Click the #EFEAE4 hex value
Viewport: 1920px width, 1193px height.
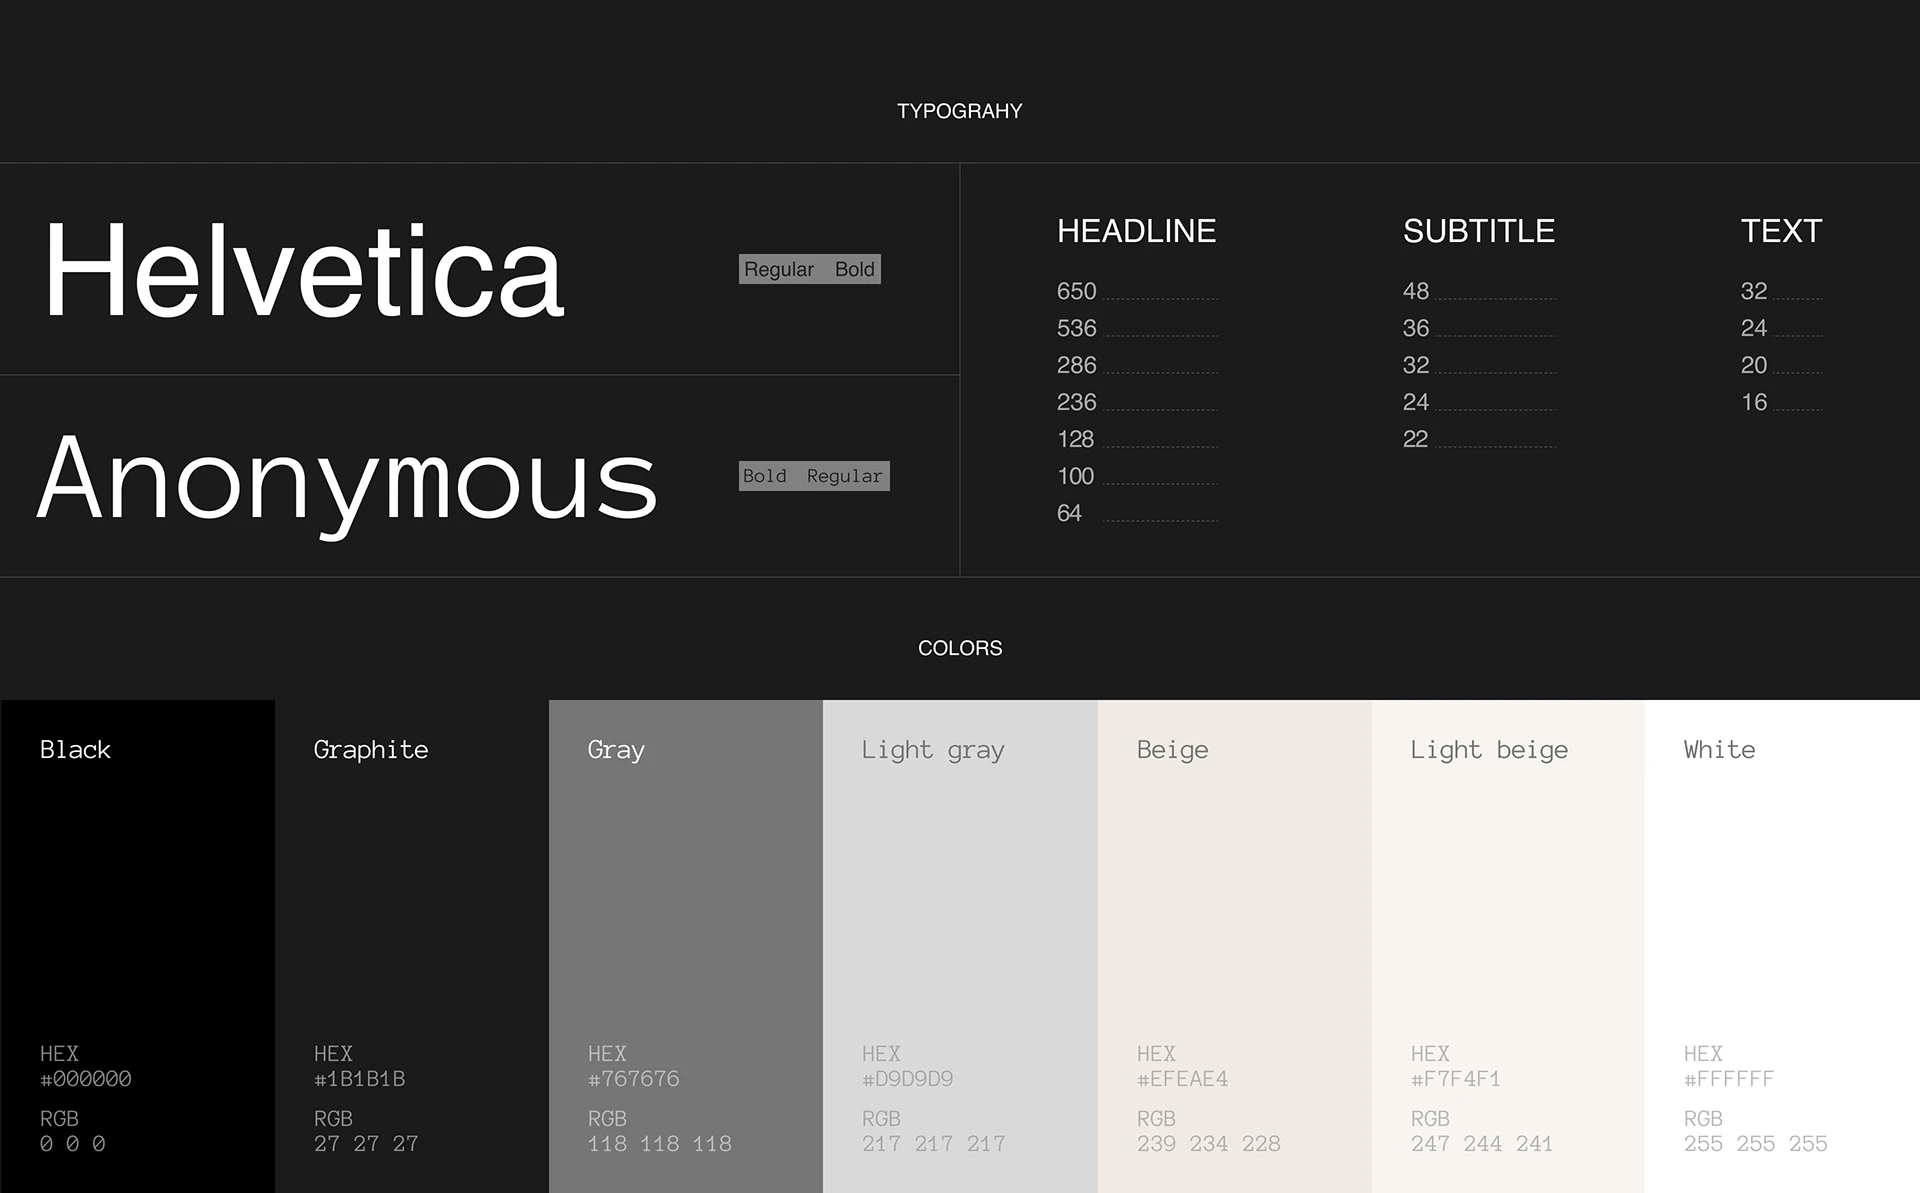pyautogui.click(x=1182, y=1079)
